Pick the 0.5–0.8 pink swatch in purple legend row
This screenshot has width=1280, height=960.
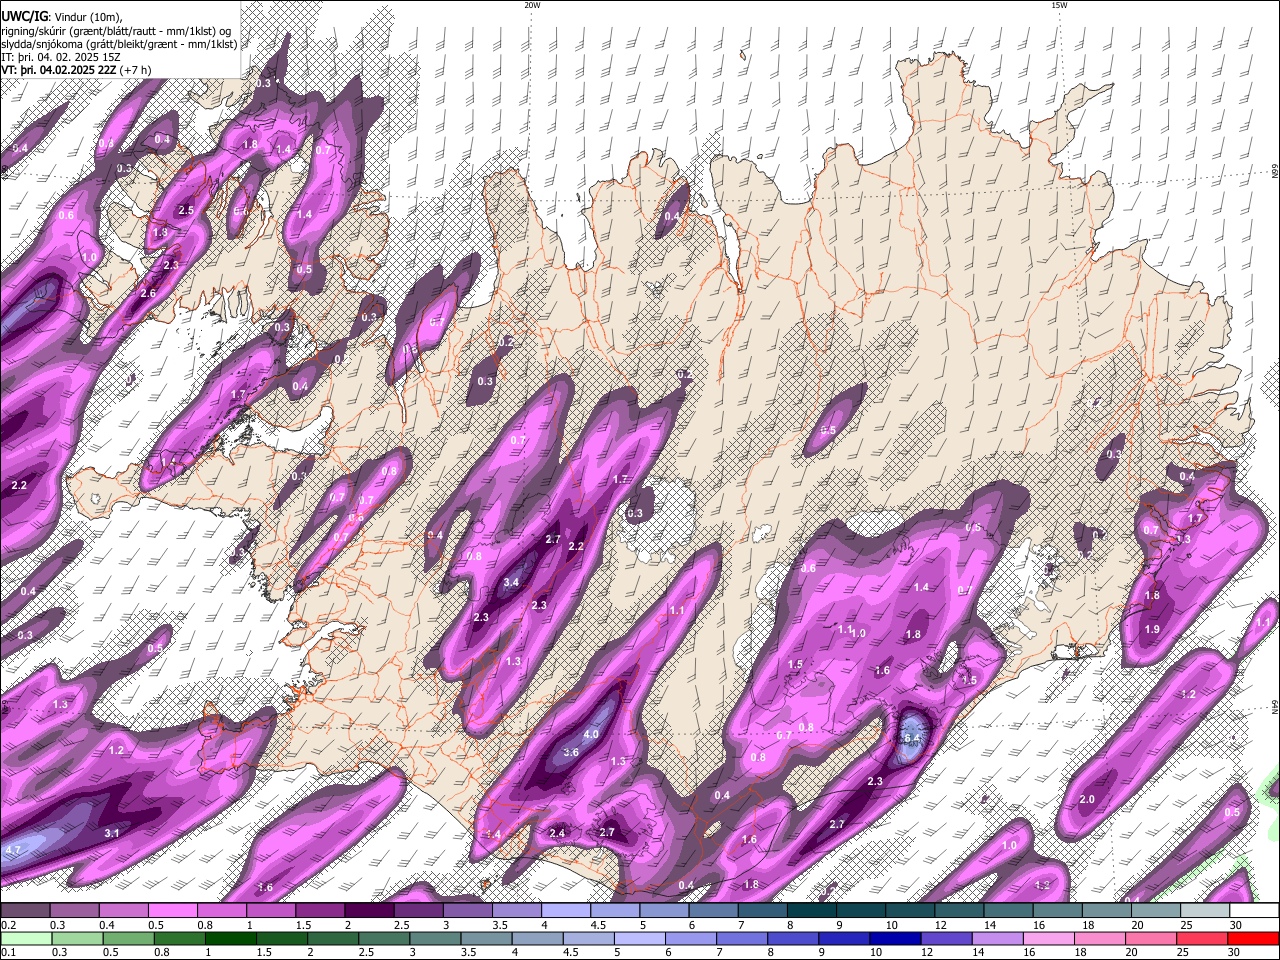pyautogui.click(x=172, y=910)
